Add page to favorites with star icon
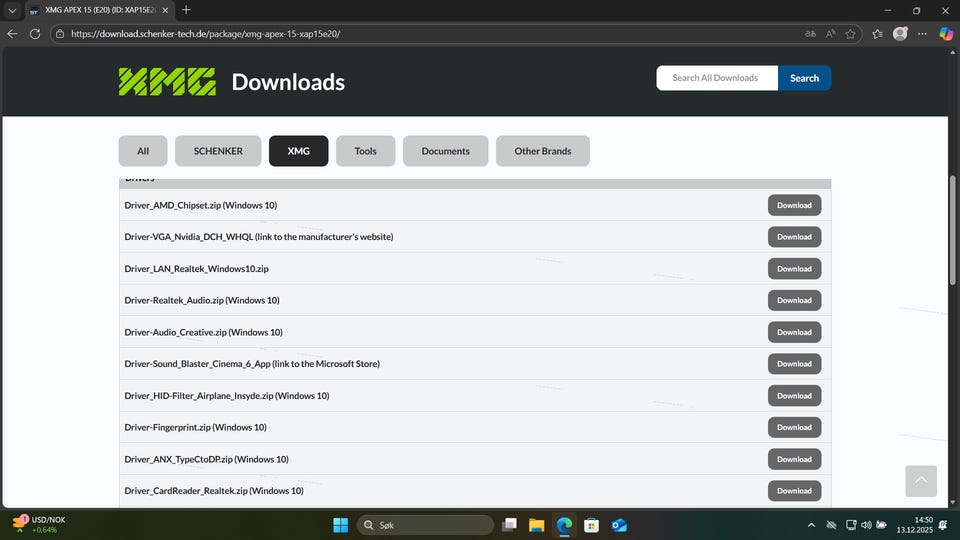Screen dimensions: 960x540 click(850, 34)
